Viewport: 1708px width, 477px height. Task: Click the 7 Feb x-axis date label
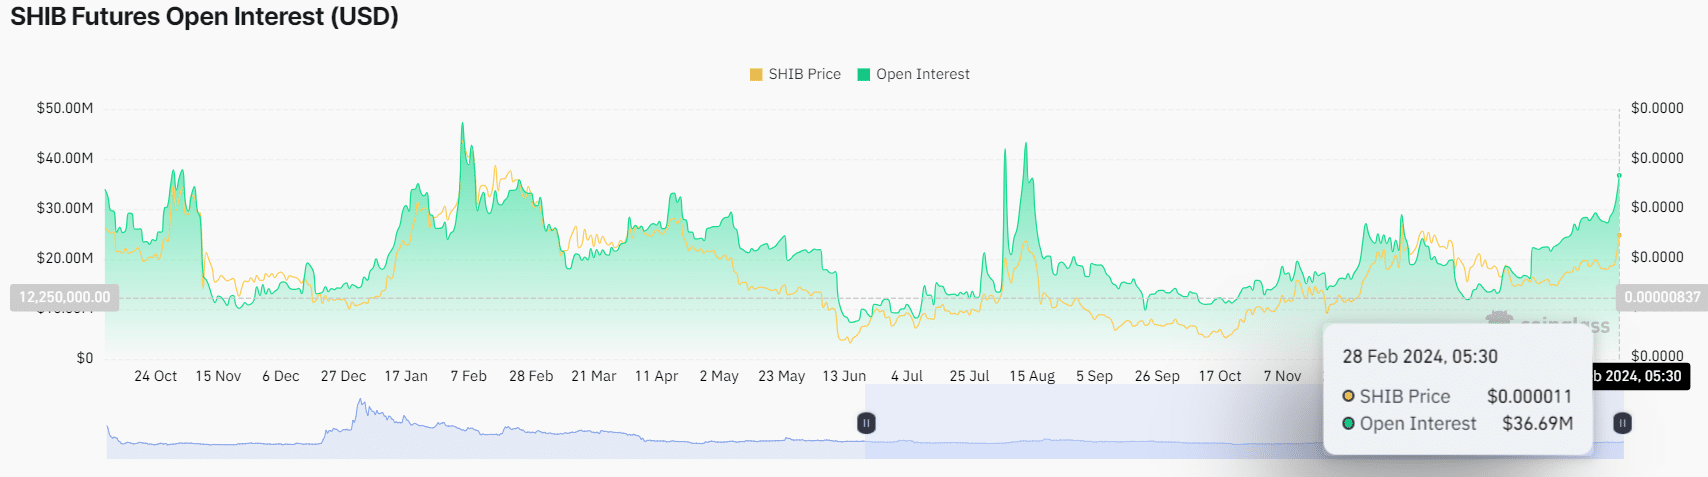tap(468, 376)
